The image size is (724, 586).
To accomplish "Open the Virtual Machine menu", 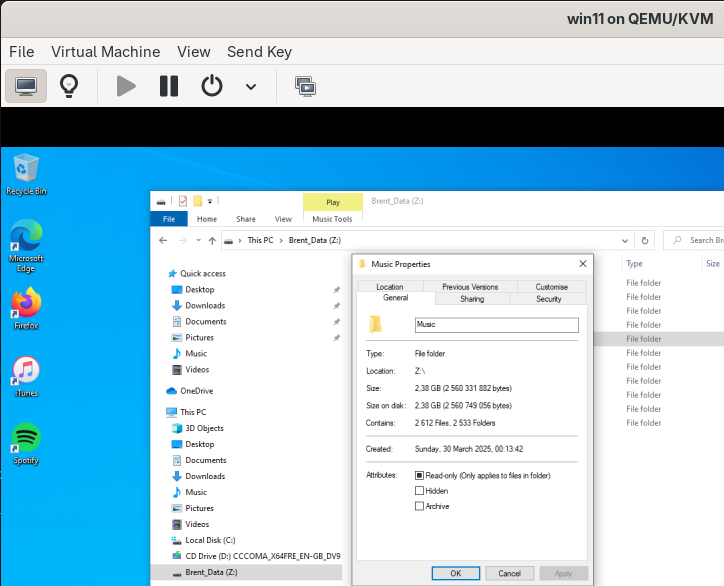I will [106, 52].
